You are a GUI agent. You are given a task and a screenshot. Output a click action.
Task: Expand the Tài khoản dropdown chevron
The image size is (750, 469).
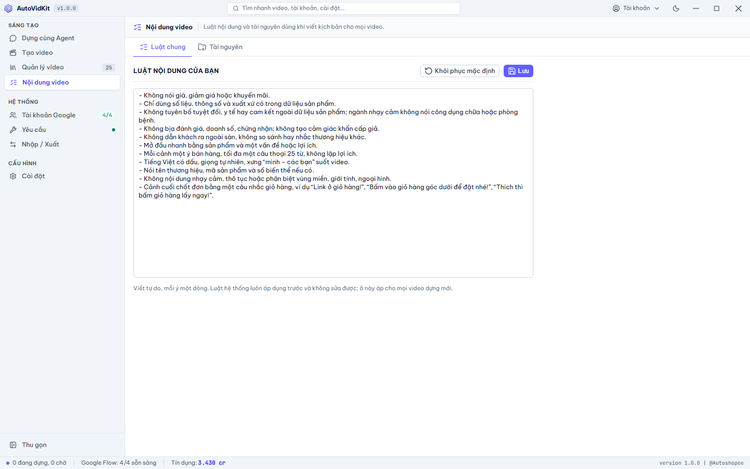tap(657, 8)
